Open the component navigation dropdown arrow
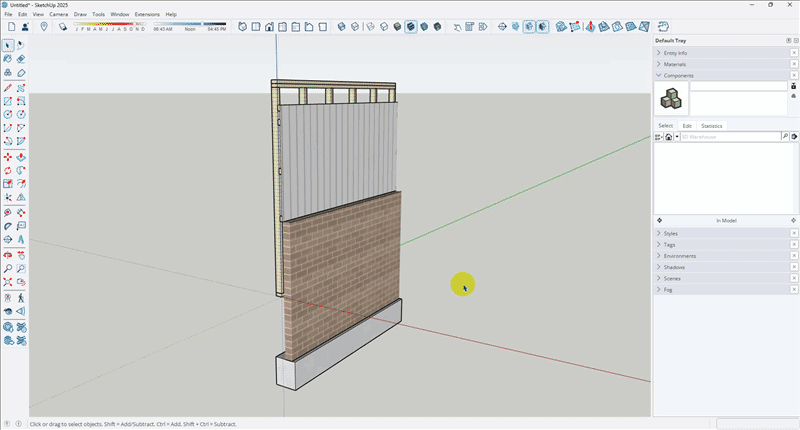This screenshot has height=430, width=800. (677, 137)
